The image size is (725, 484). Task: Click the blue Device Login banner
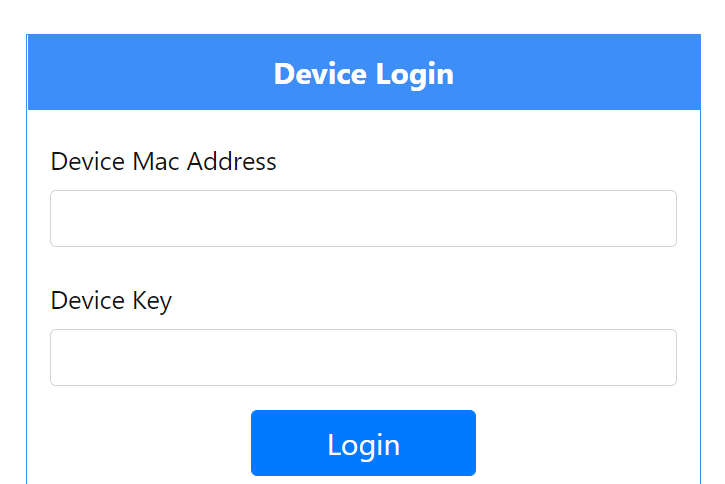click(x=363, y=74)
